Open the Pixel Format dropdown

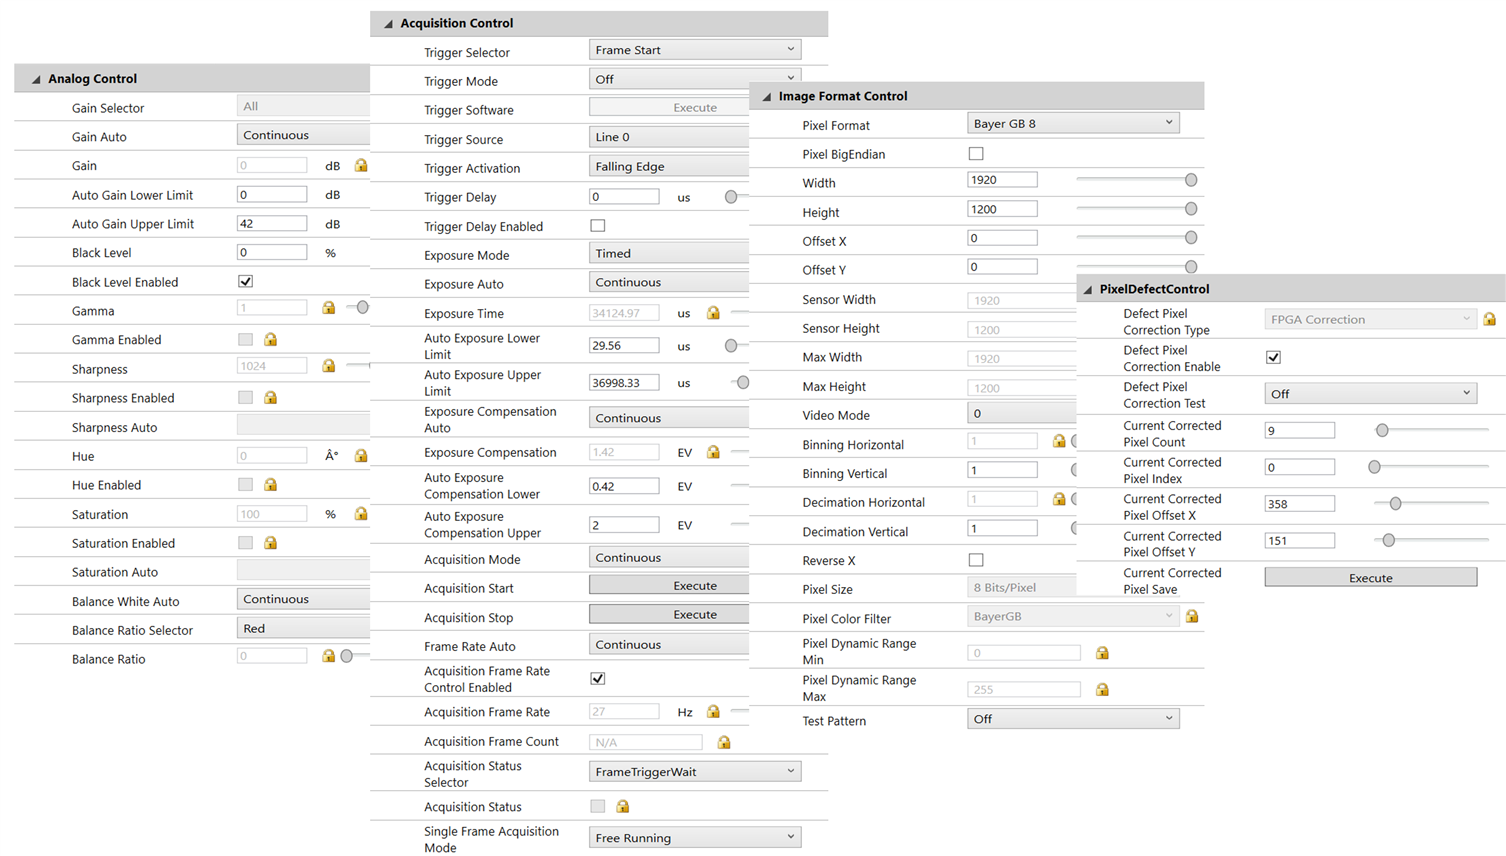pos(1073,123)
